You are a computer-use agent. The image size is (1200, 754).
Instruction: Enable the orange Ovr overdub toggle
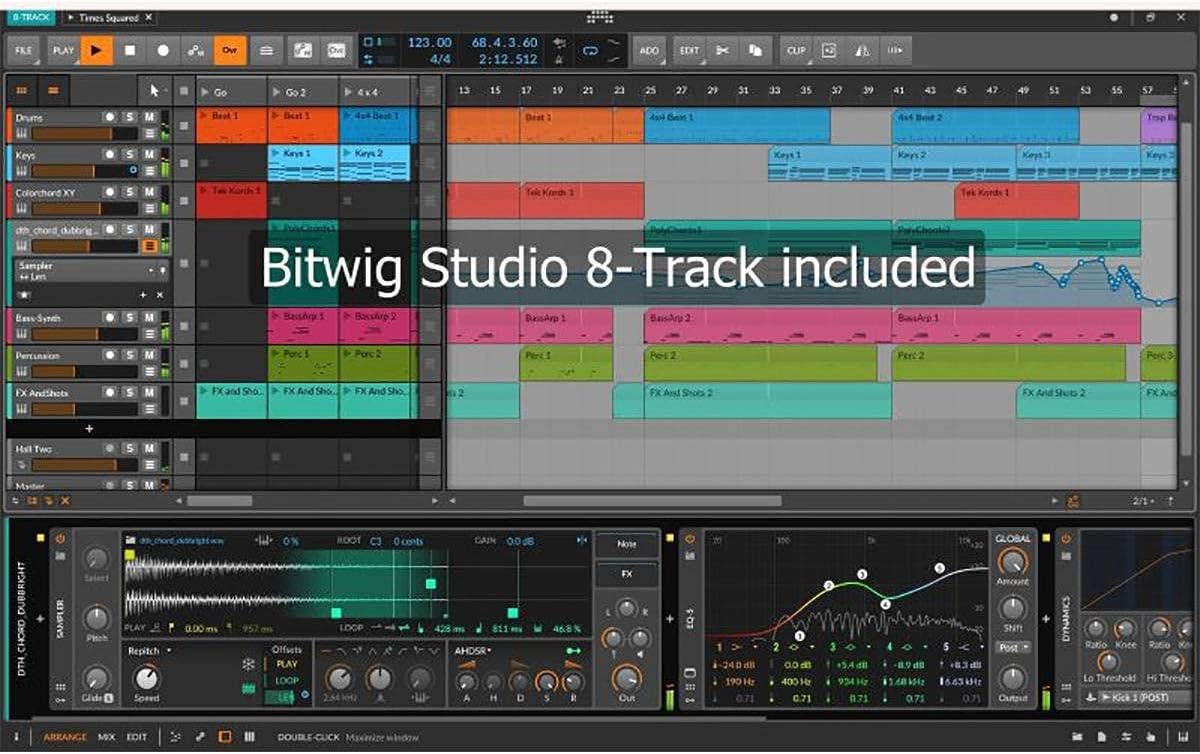tap(232, 50)
